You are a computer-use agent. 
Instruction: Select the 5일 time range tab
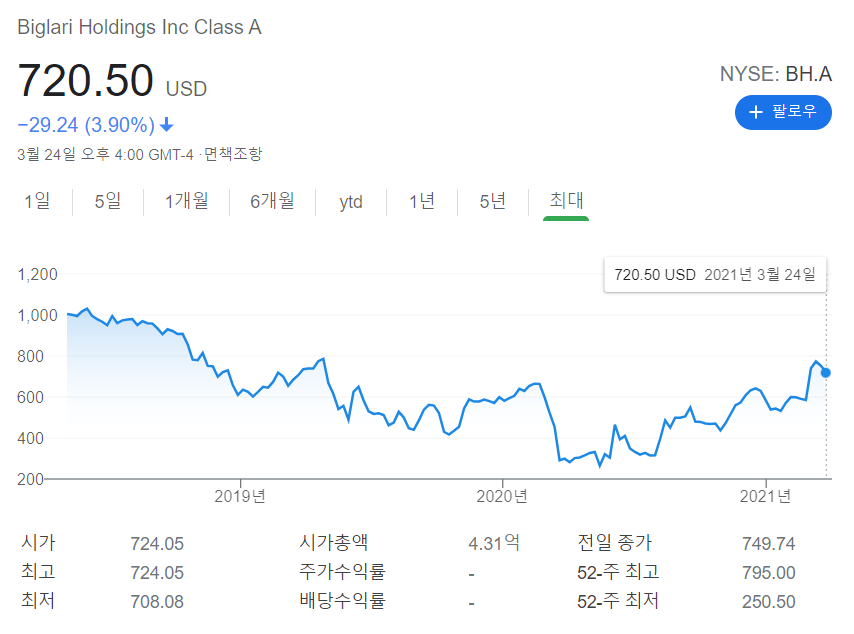click(107, 201)
